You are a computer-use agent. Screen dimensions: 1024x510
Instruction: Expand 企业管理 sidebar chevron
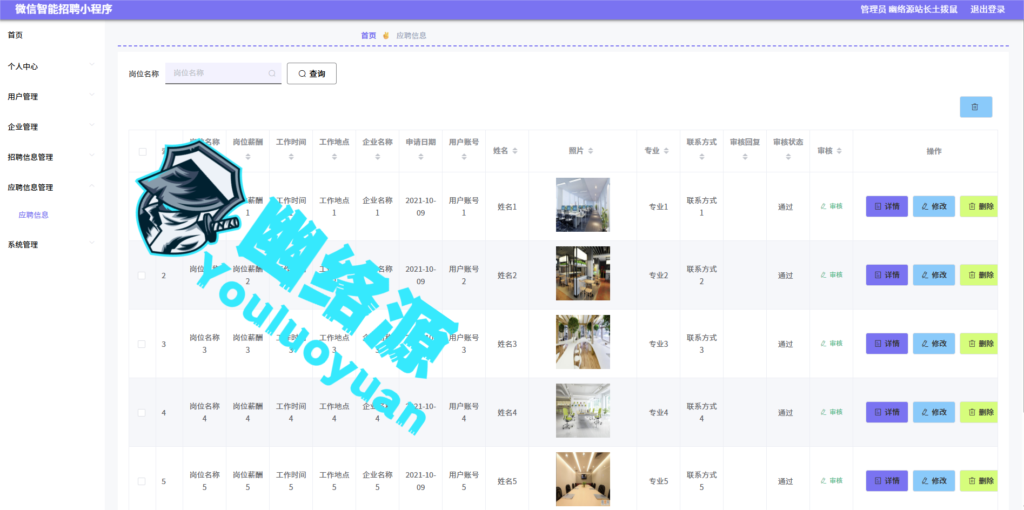(x=91, y=125)
